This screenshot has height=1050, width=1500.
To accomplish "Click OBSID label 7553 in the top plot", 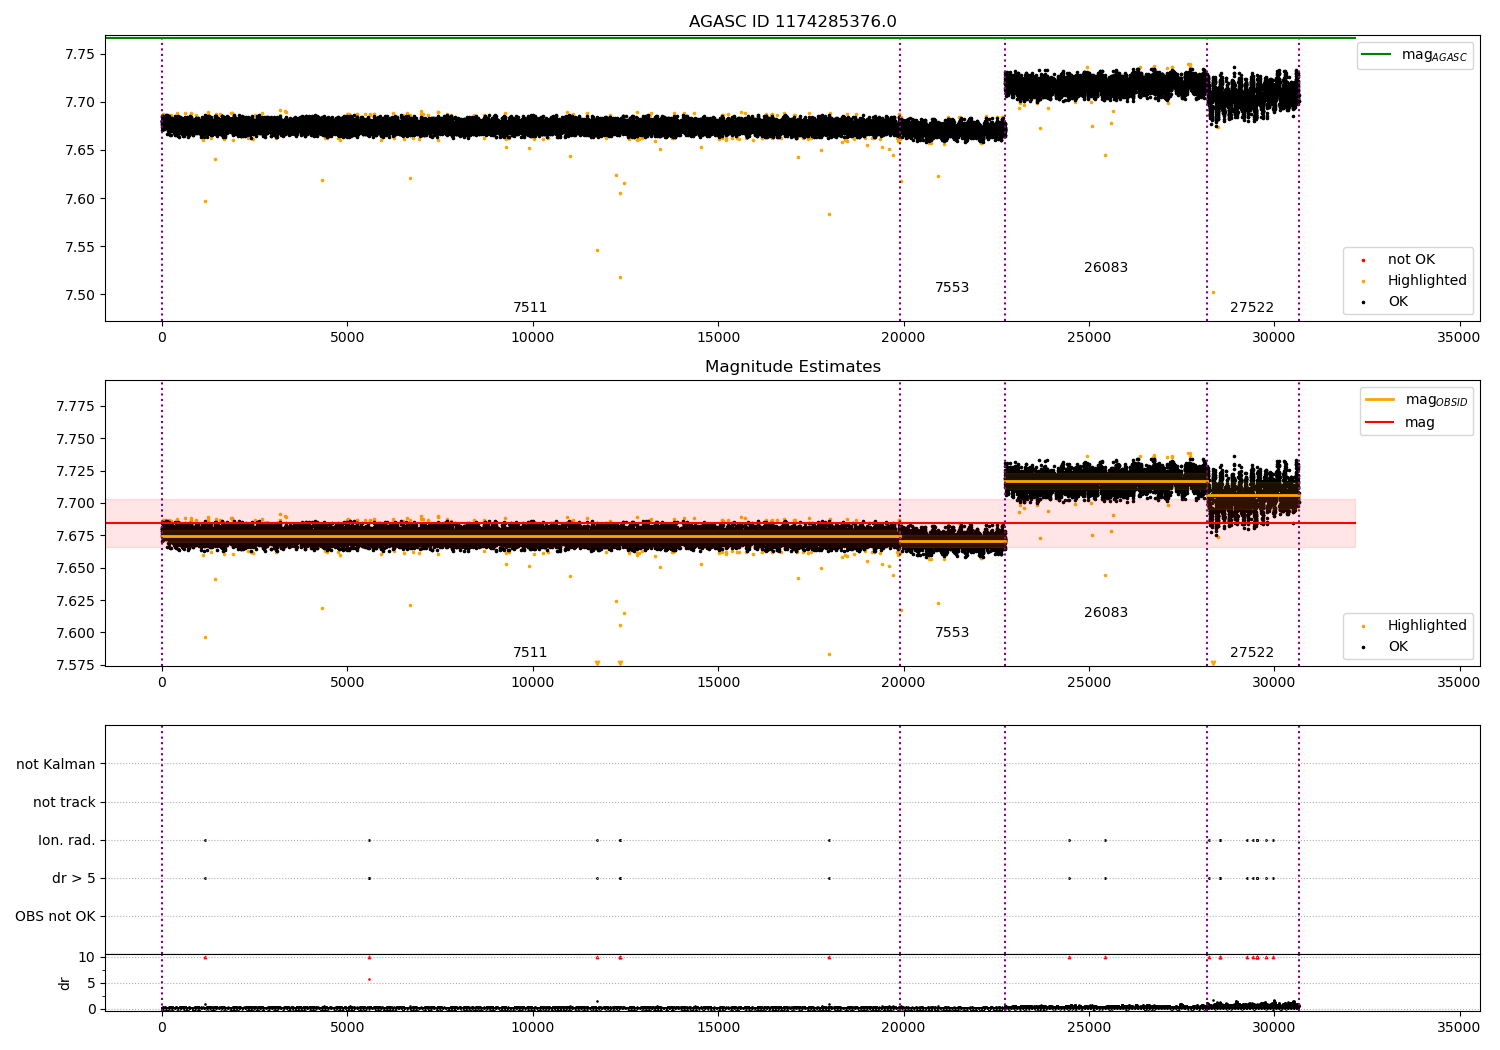I will click(x=952, y=288).
